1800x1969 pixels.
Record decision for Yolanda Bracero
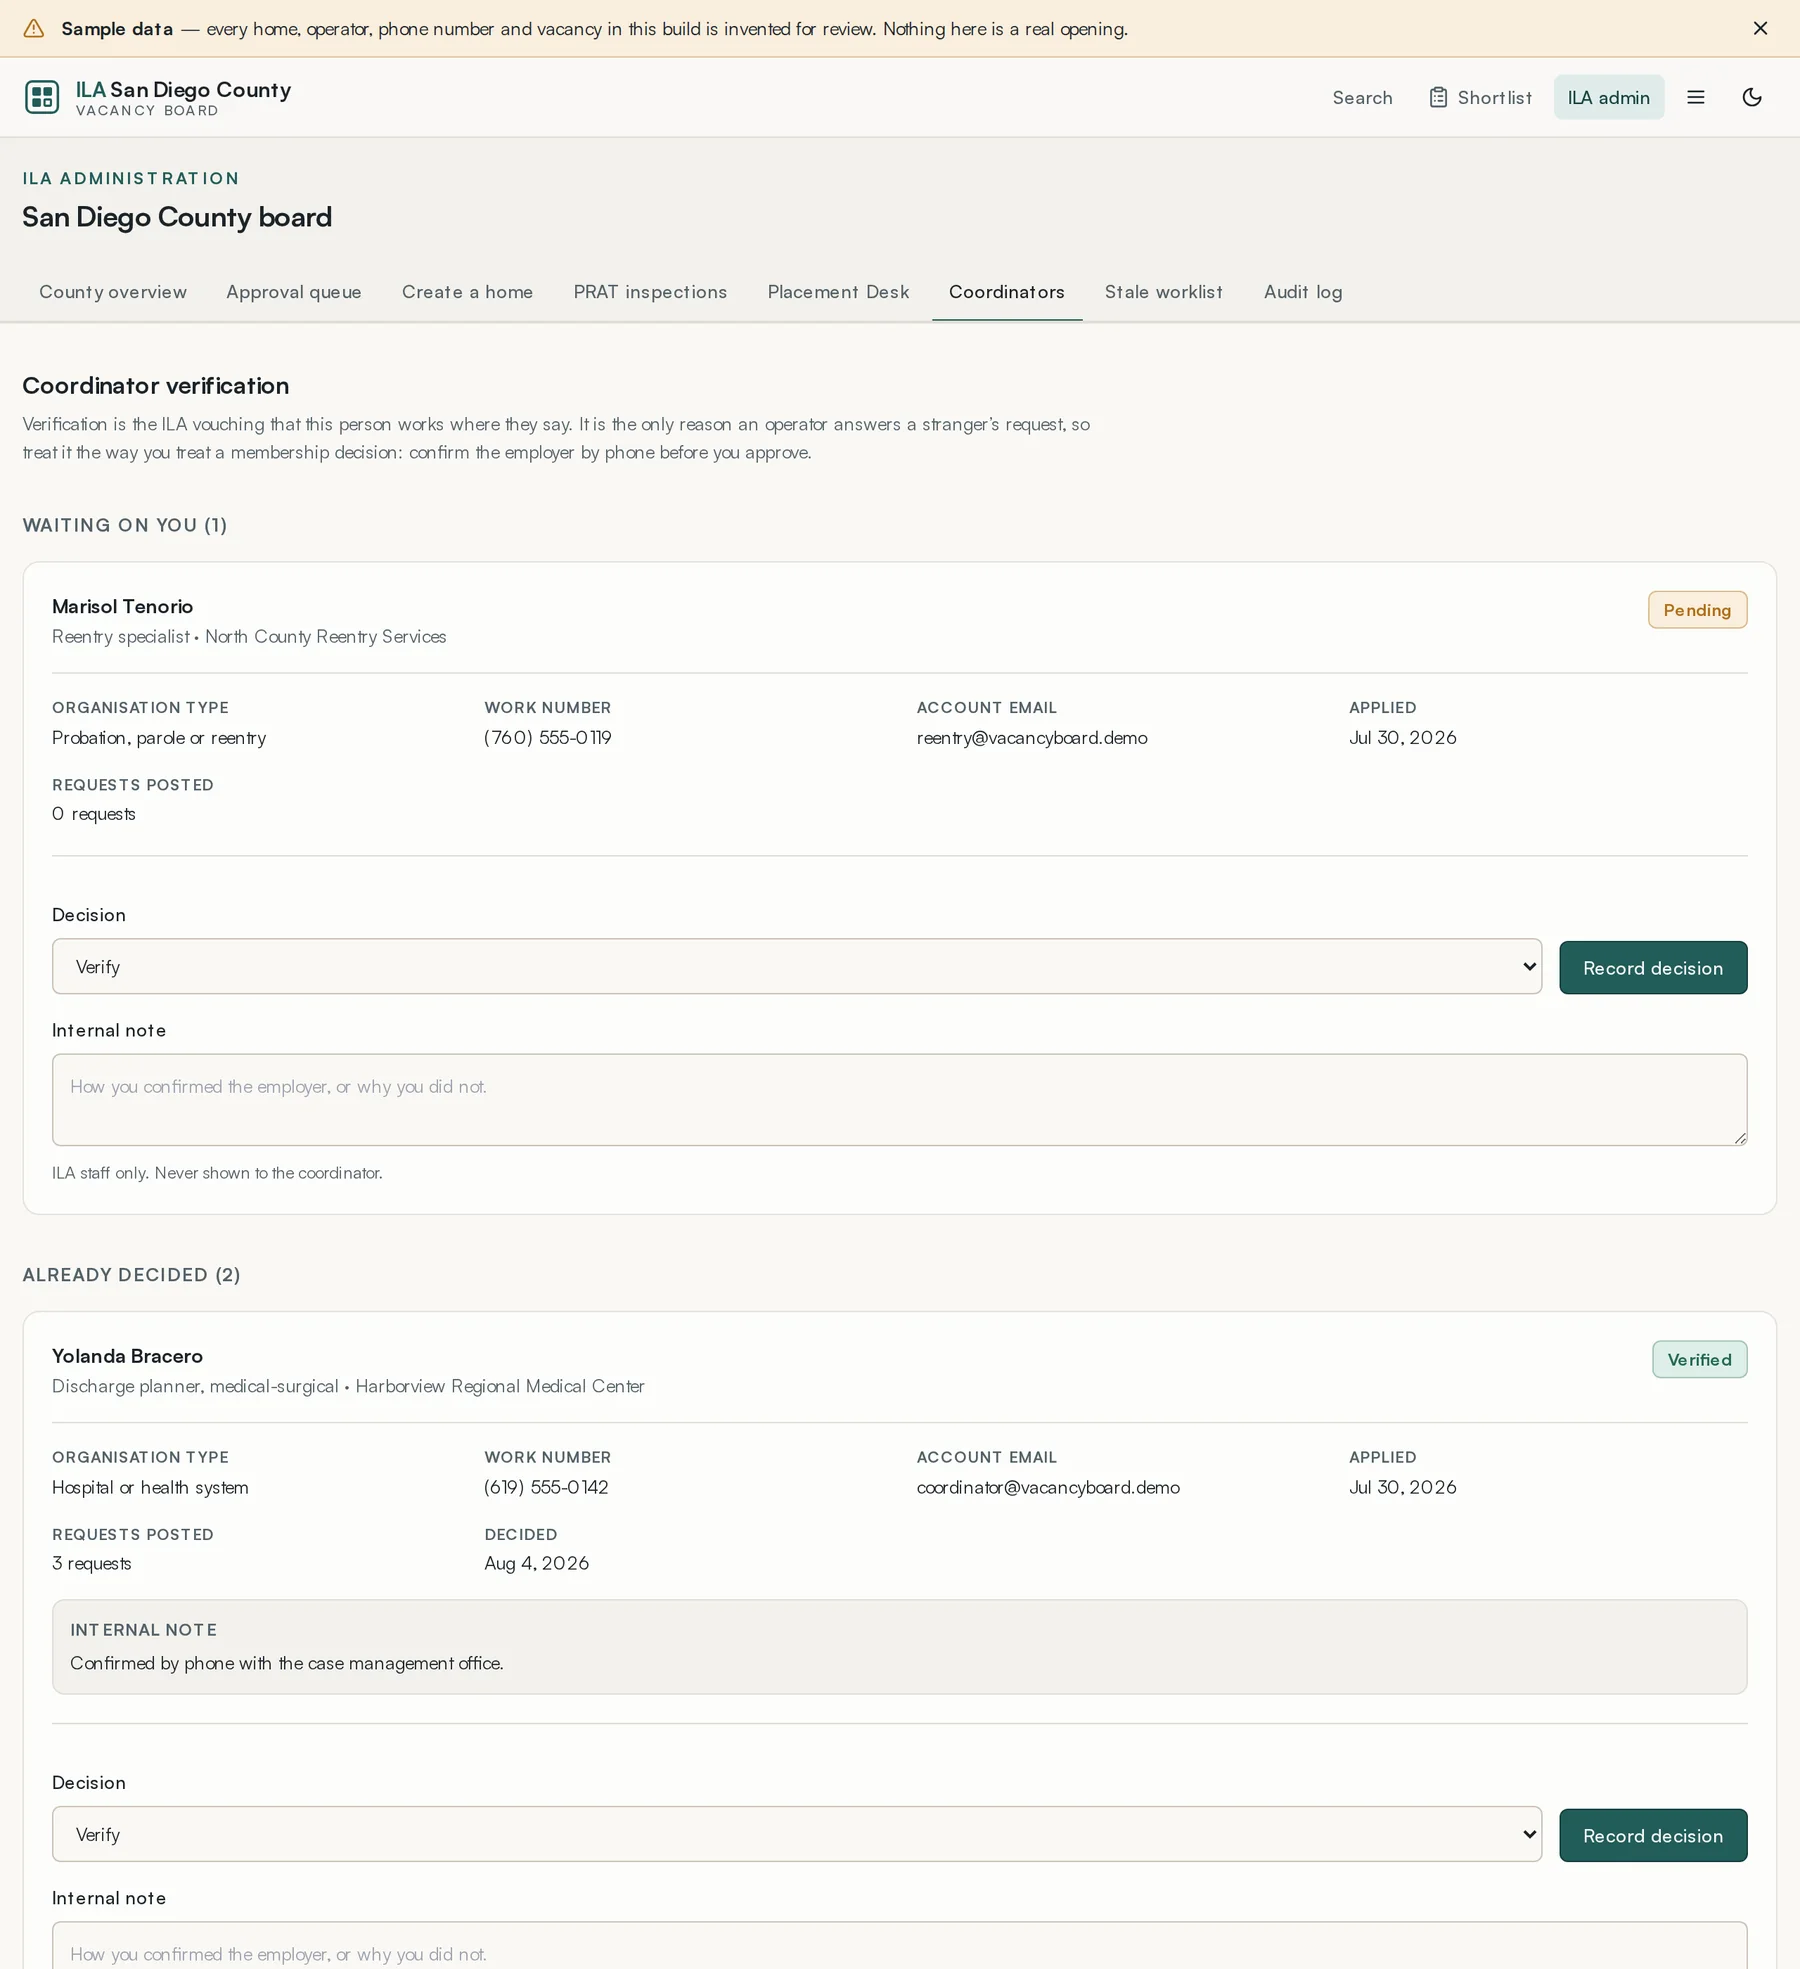click(1652, 1835)
